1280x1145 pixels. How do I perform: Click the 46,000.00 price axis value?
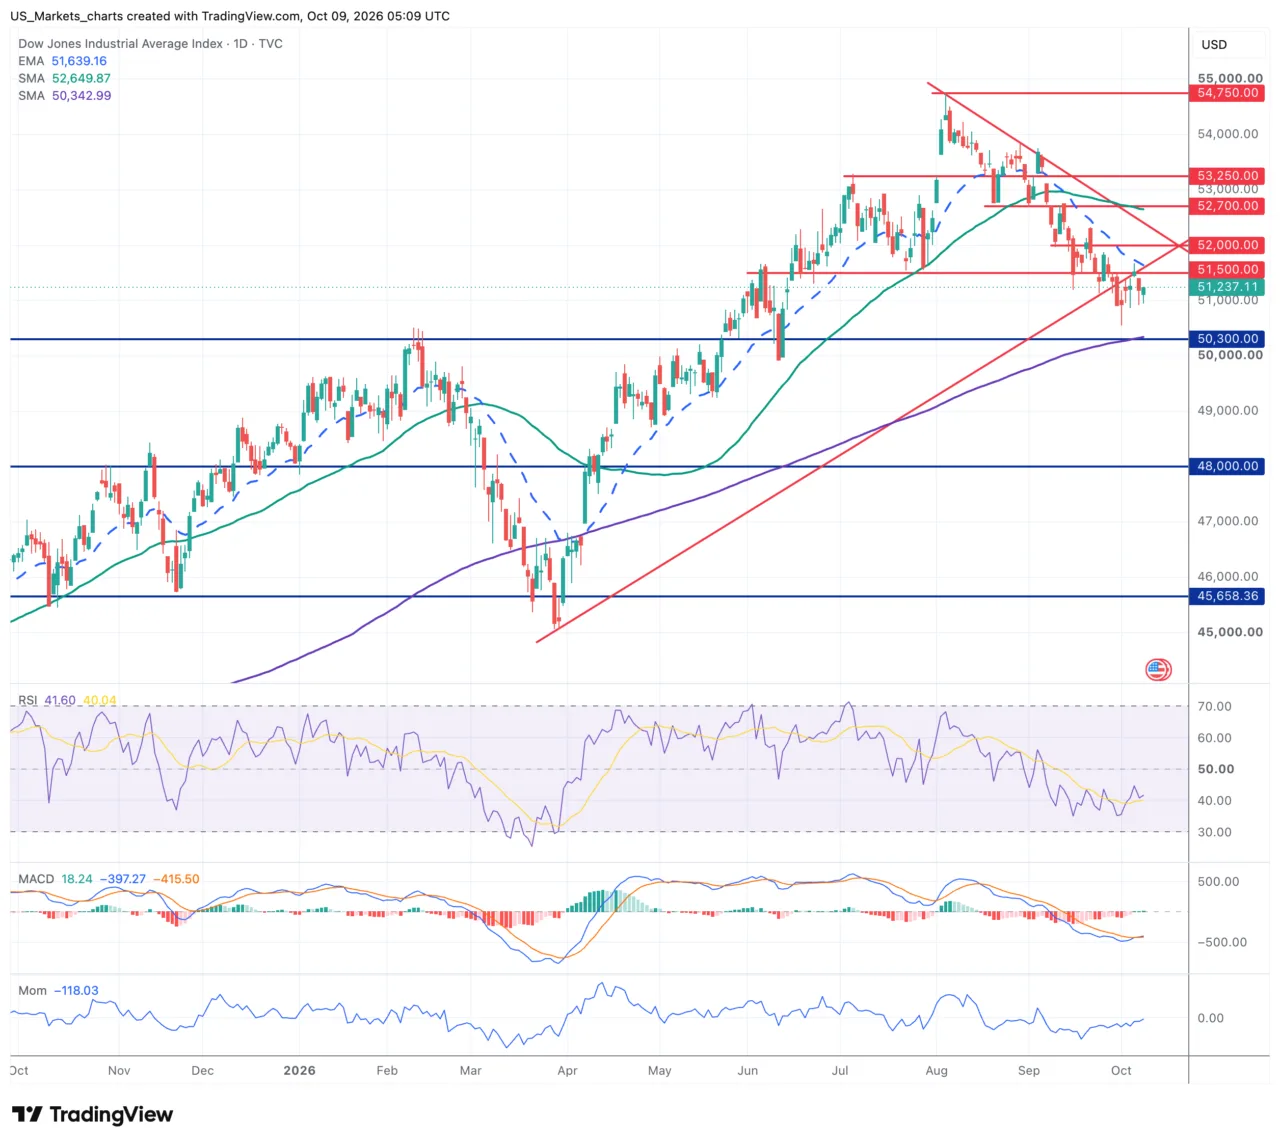pyautogui.click(x=1228, y=576)
